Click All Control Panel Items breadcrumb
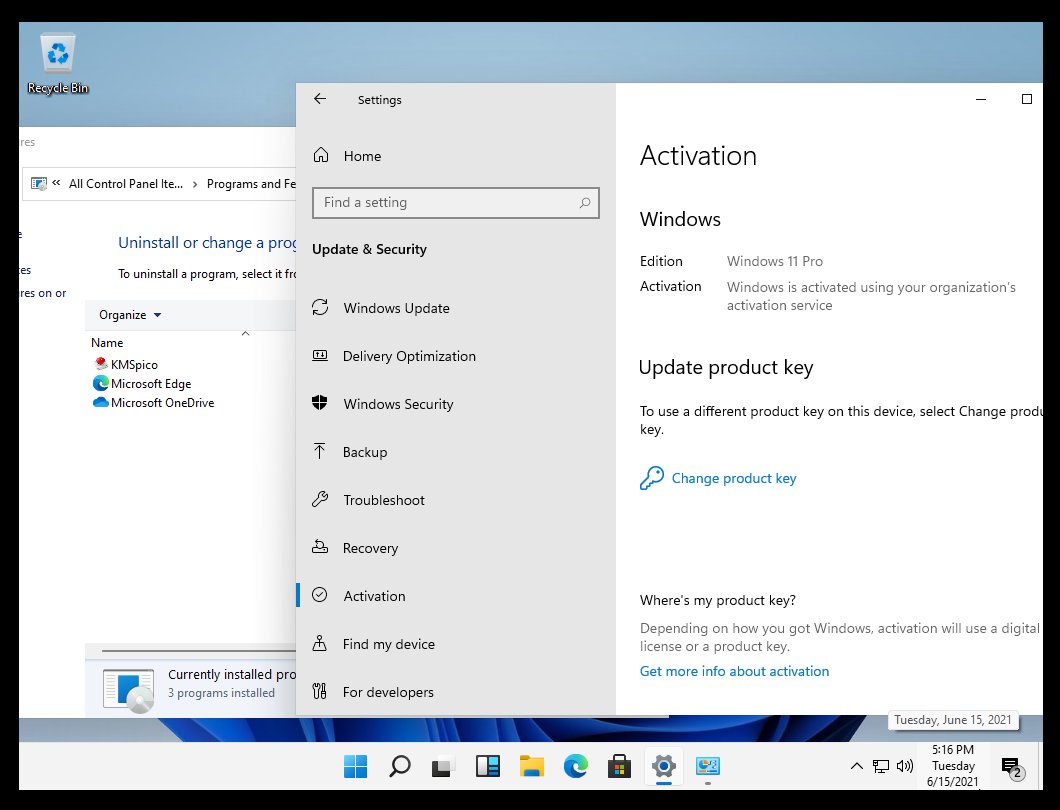This screenshot has height=810, width=1060. pos(126,184)
